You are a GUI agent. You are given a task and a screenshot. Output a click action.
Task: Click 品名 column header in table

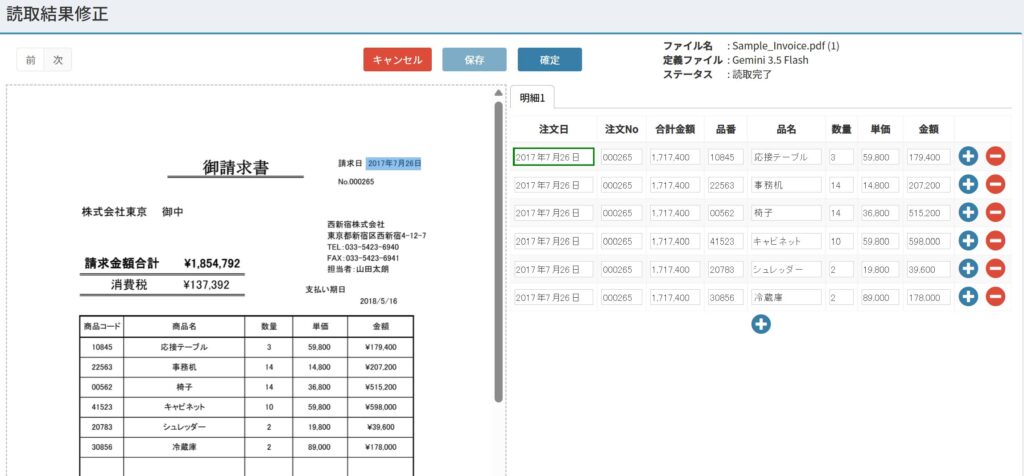coord(786,129)
